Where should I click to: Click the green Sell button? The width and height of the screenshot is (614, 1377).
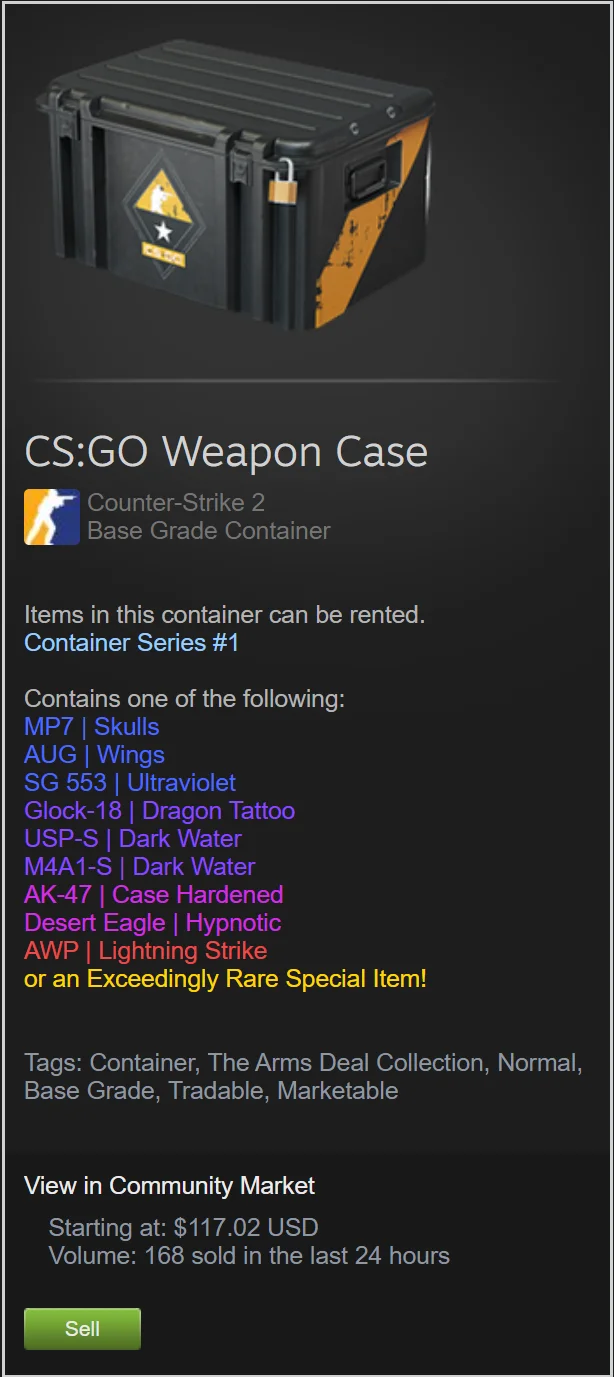pyautogui.click(x=82, y=1329)
